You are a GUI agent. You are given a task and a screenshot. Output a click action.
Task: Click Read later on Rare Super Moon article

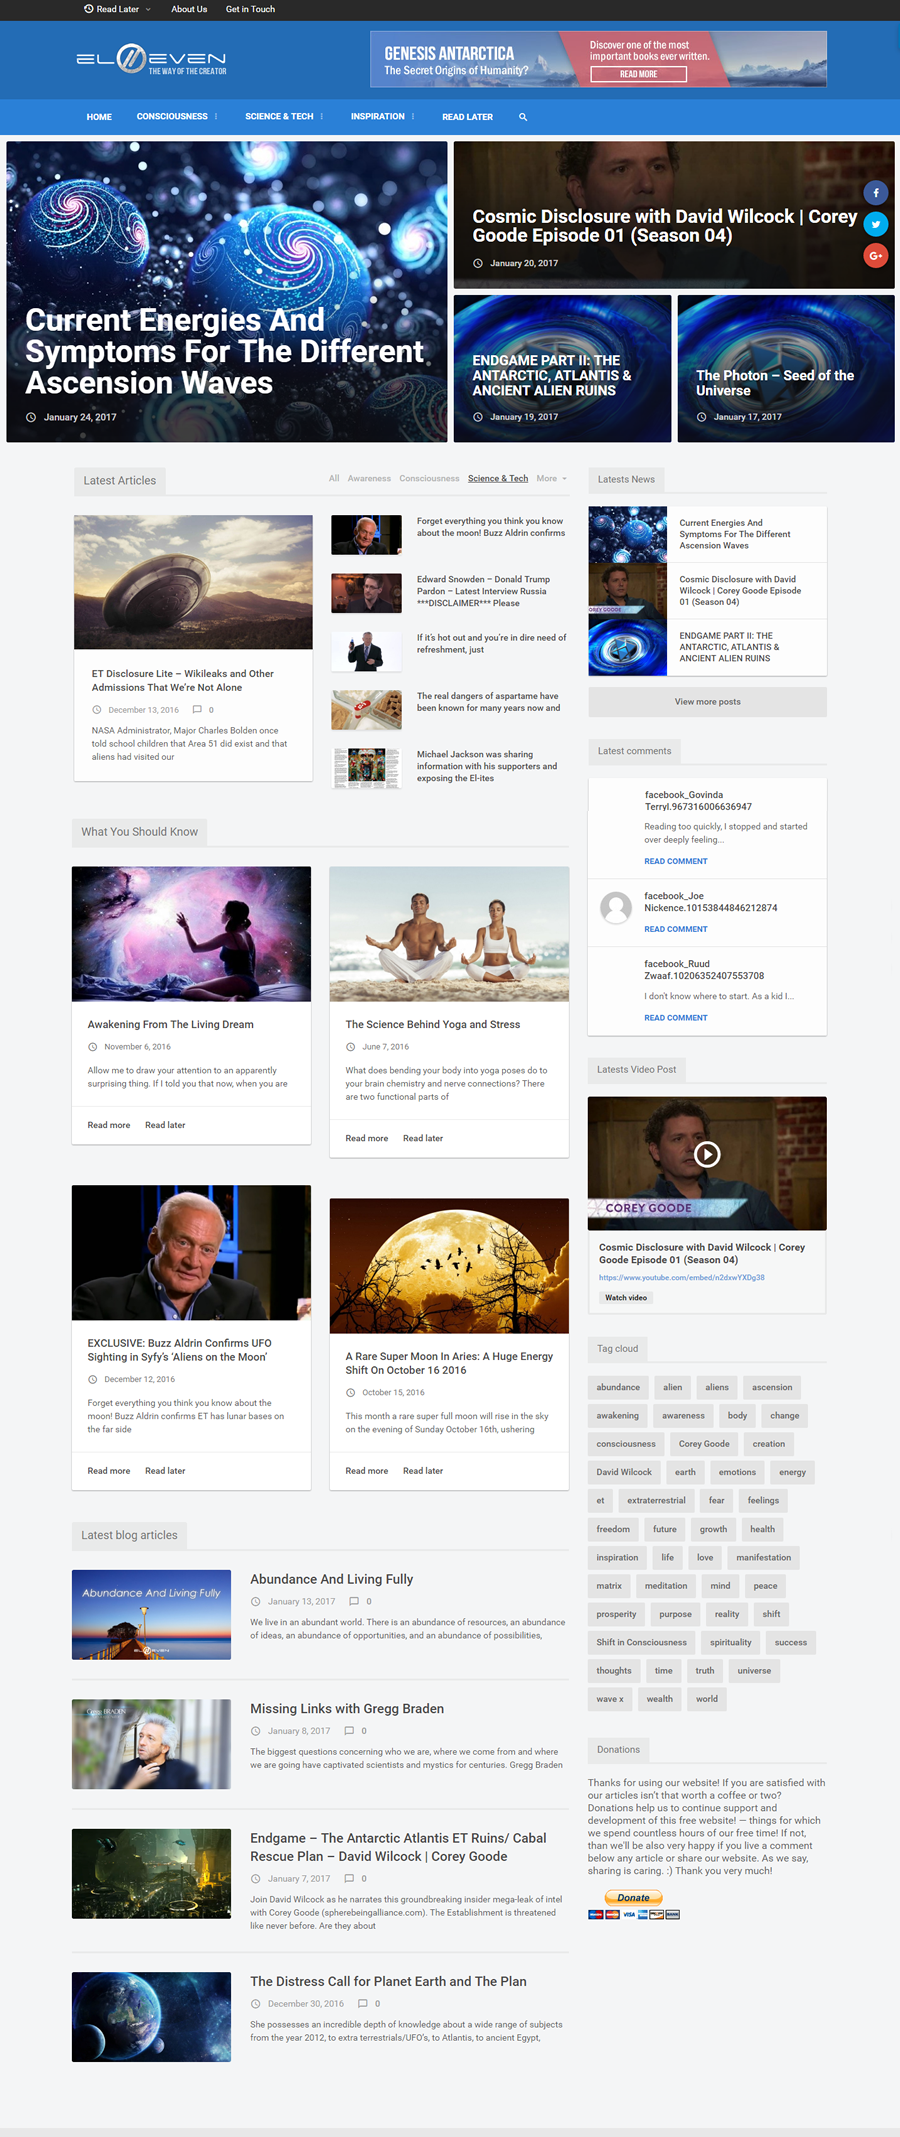tap(423, 1471)
